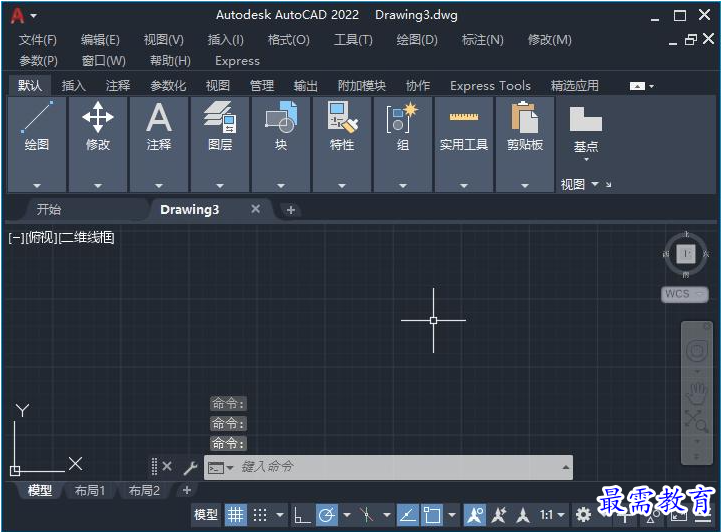Screen dimensions: 721x532
Task: Switch to the Express Tools ribbon tab
Action: pos(490,86)
